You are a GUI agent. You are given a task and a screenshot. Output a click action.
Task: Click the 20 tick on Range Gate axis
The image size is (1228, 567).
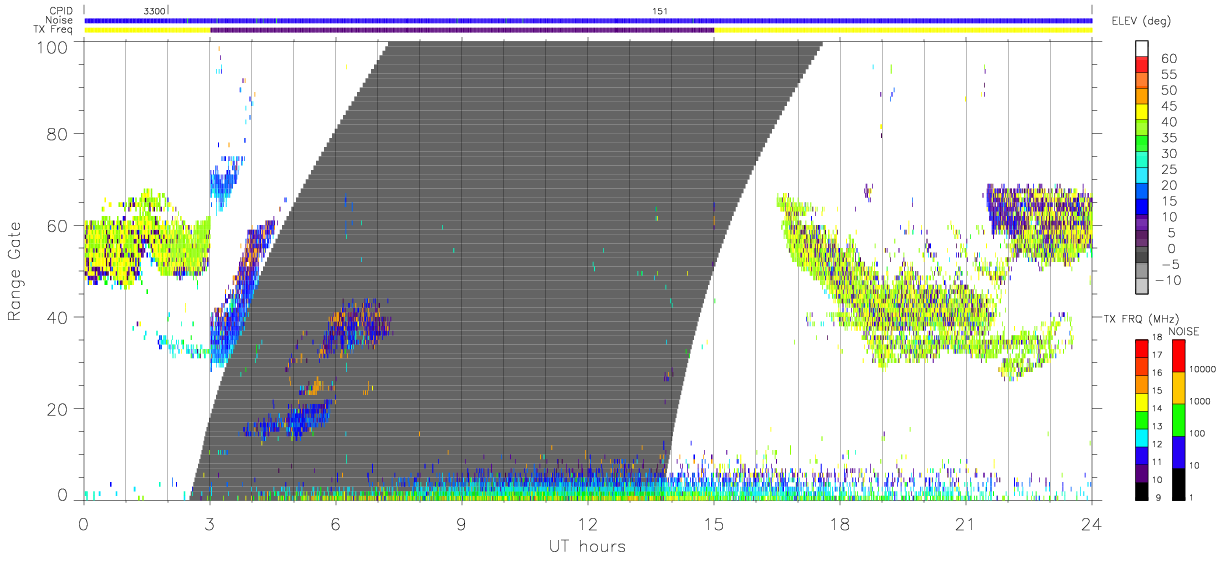pyautogui.click(x=56, y=408)
